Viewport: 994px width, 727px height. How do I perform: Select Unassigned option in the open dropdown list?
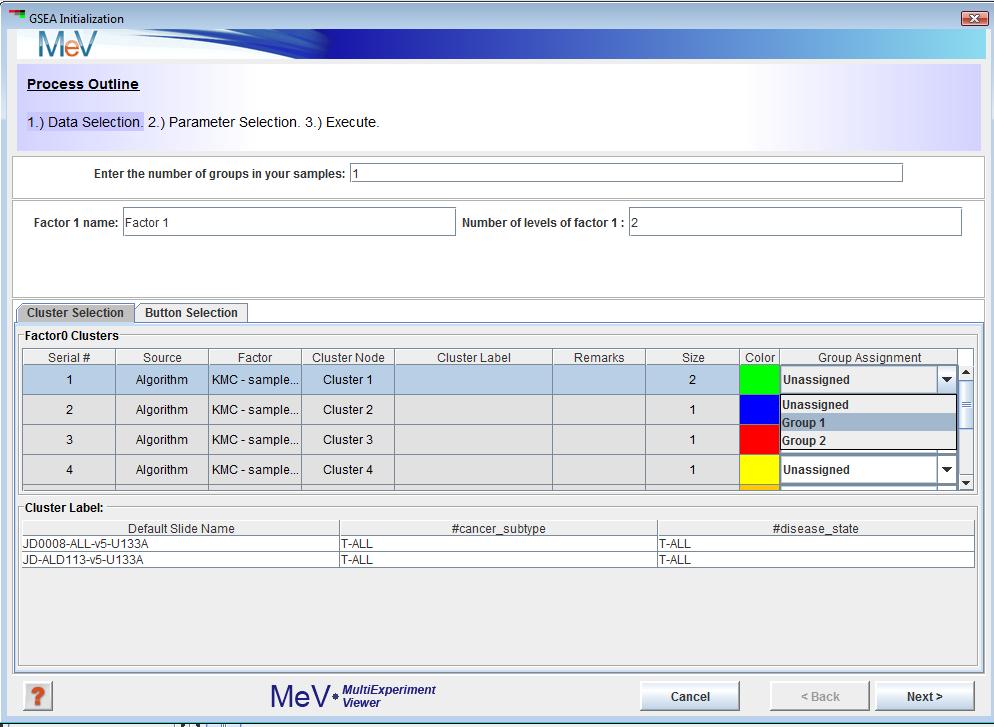pyautogui.click(x=867, y=405)
